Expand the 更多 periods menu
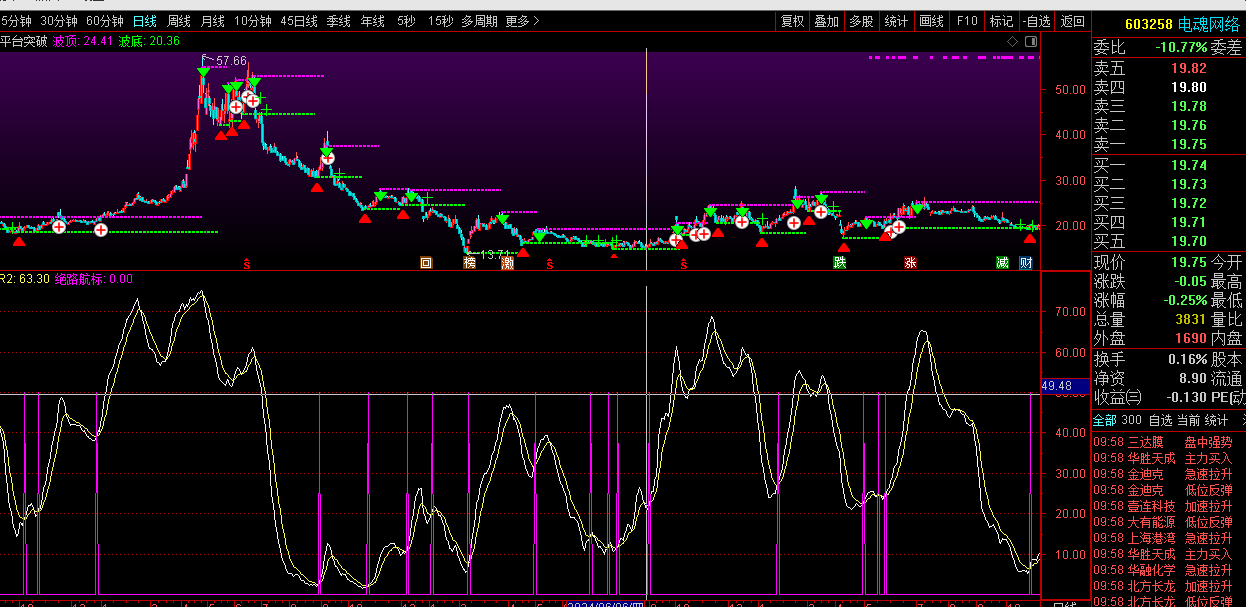The image size is (1246, 607). 522,21
